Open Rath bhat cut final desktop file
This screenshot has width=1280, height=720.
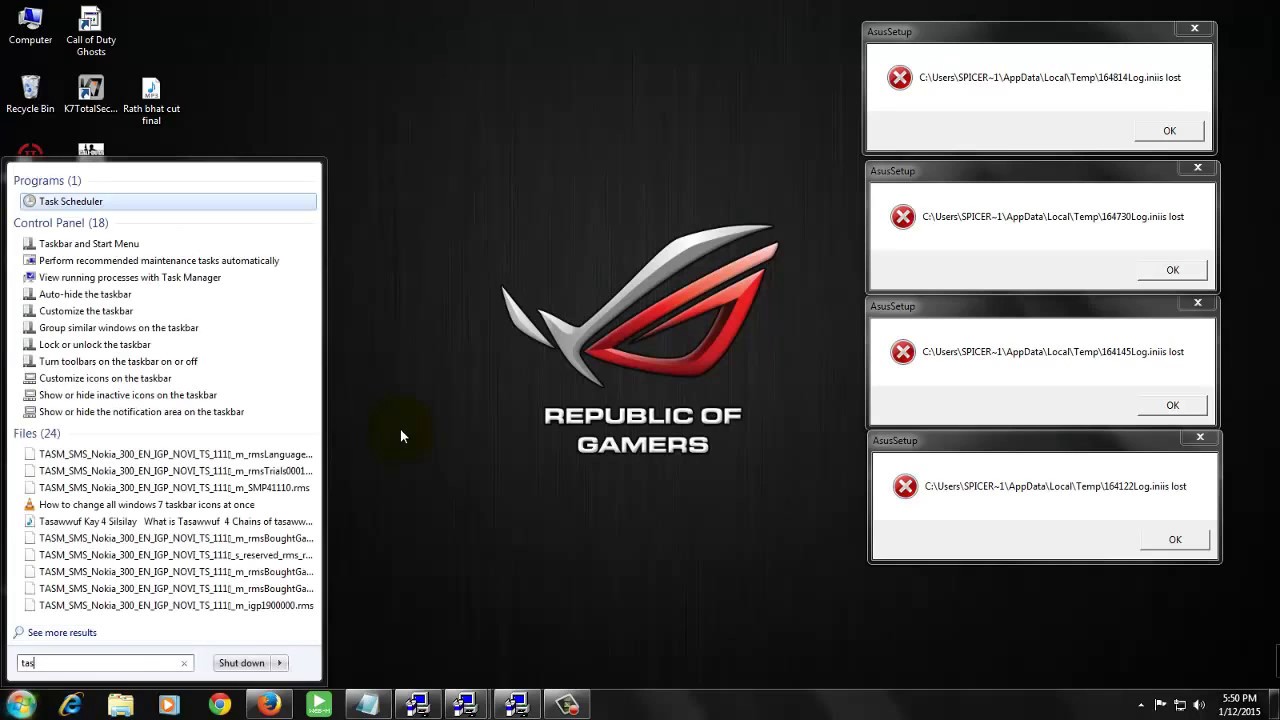151,101
